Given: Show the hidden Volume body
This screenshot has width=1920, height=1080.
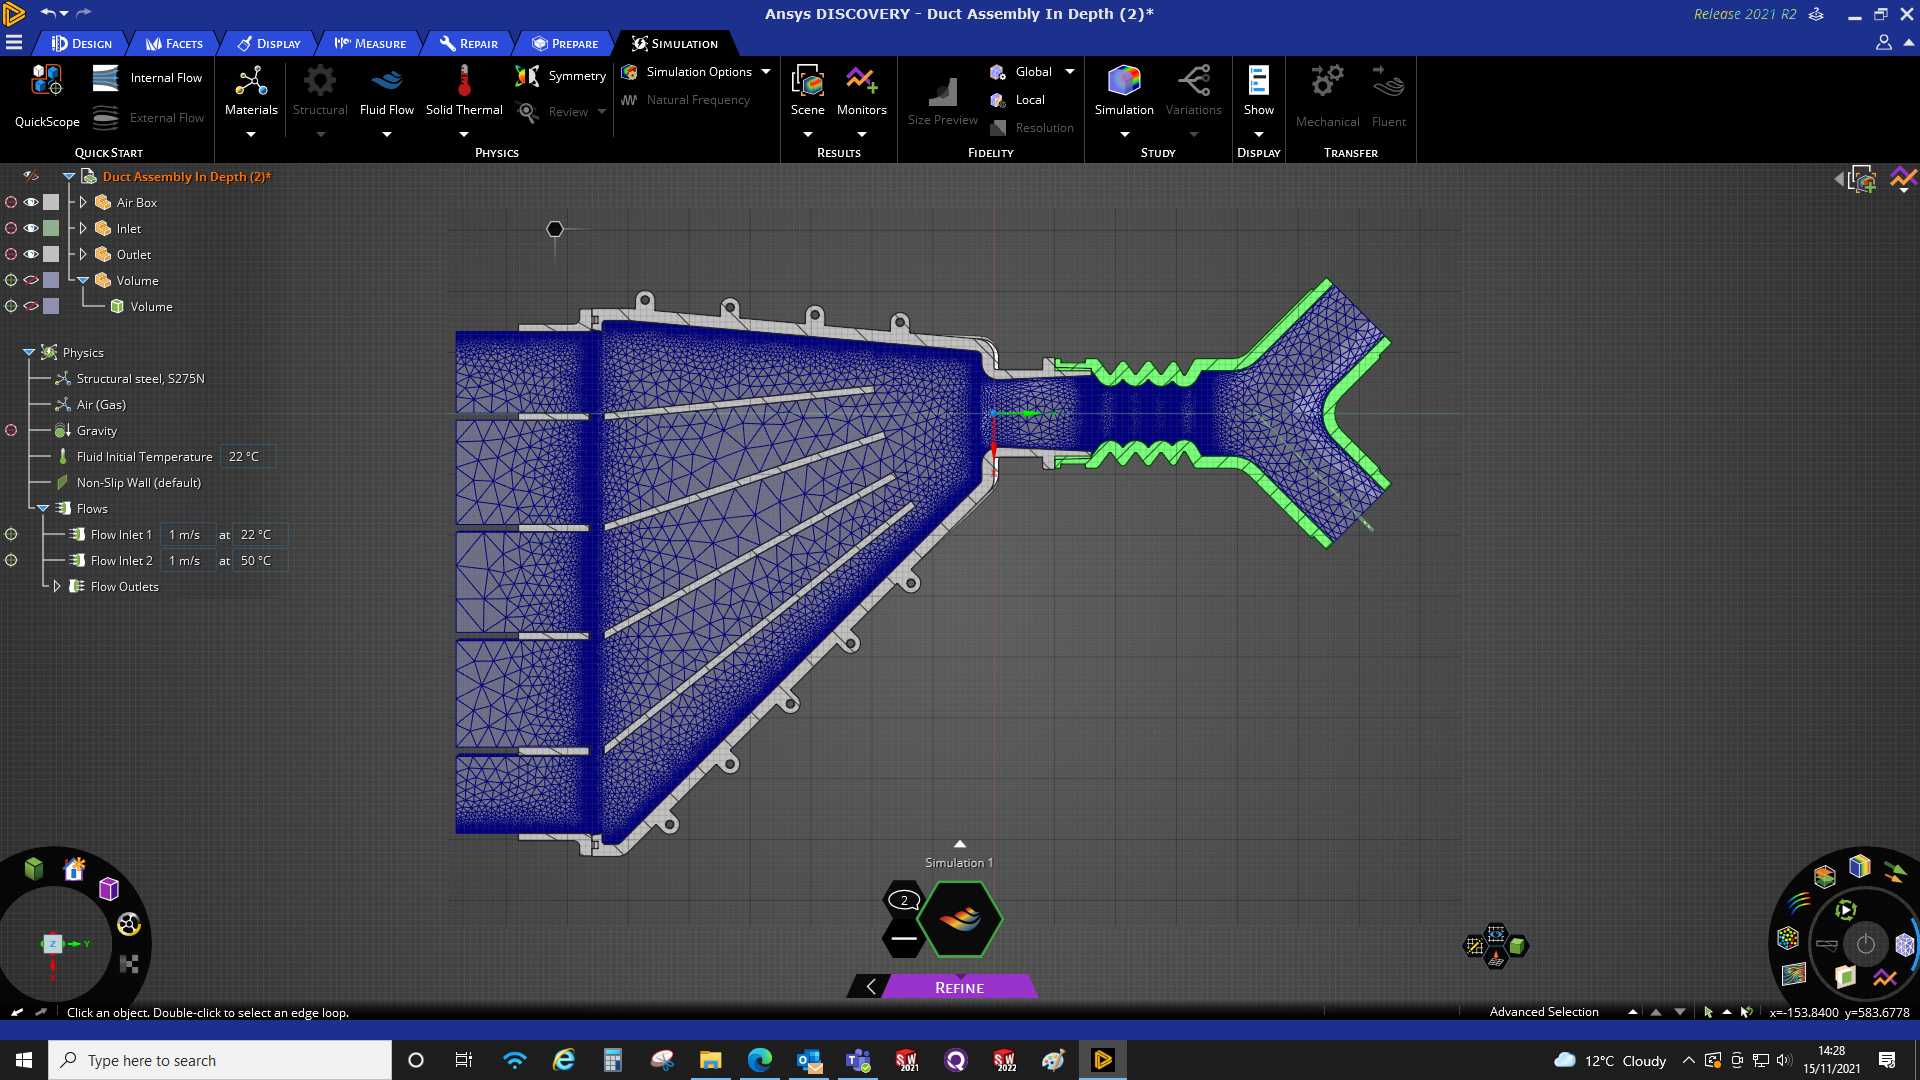Looking at the screenshot, I should 31,306.
